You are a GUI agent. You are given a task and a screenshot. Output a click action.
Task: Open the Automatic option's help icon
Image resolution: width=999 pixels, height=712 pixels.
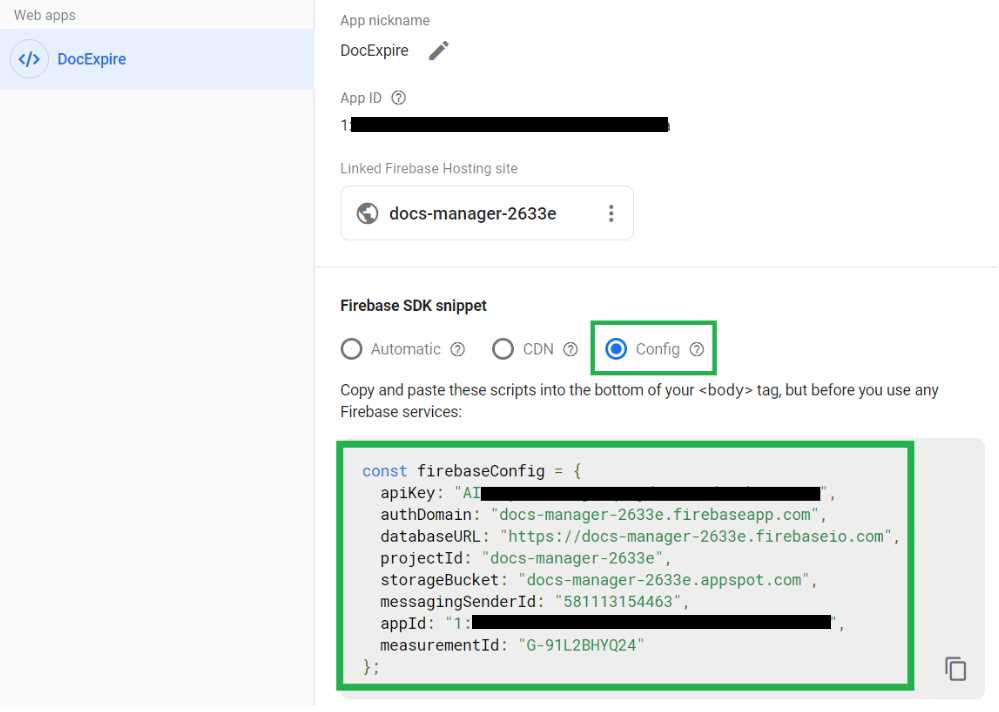coord(458,349)
